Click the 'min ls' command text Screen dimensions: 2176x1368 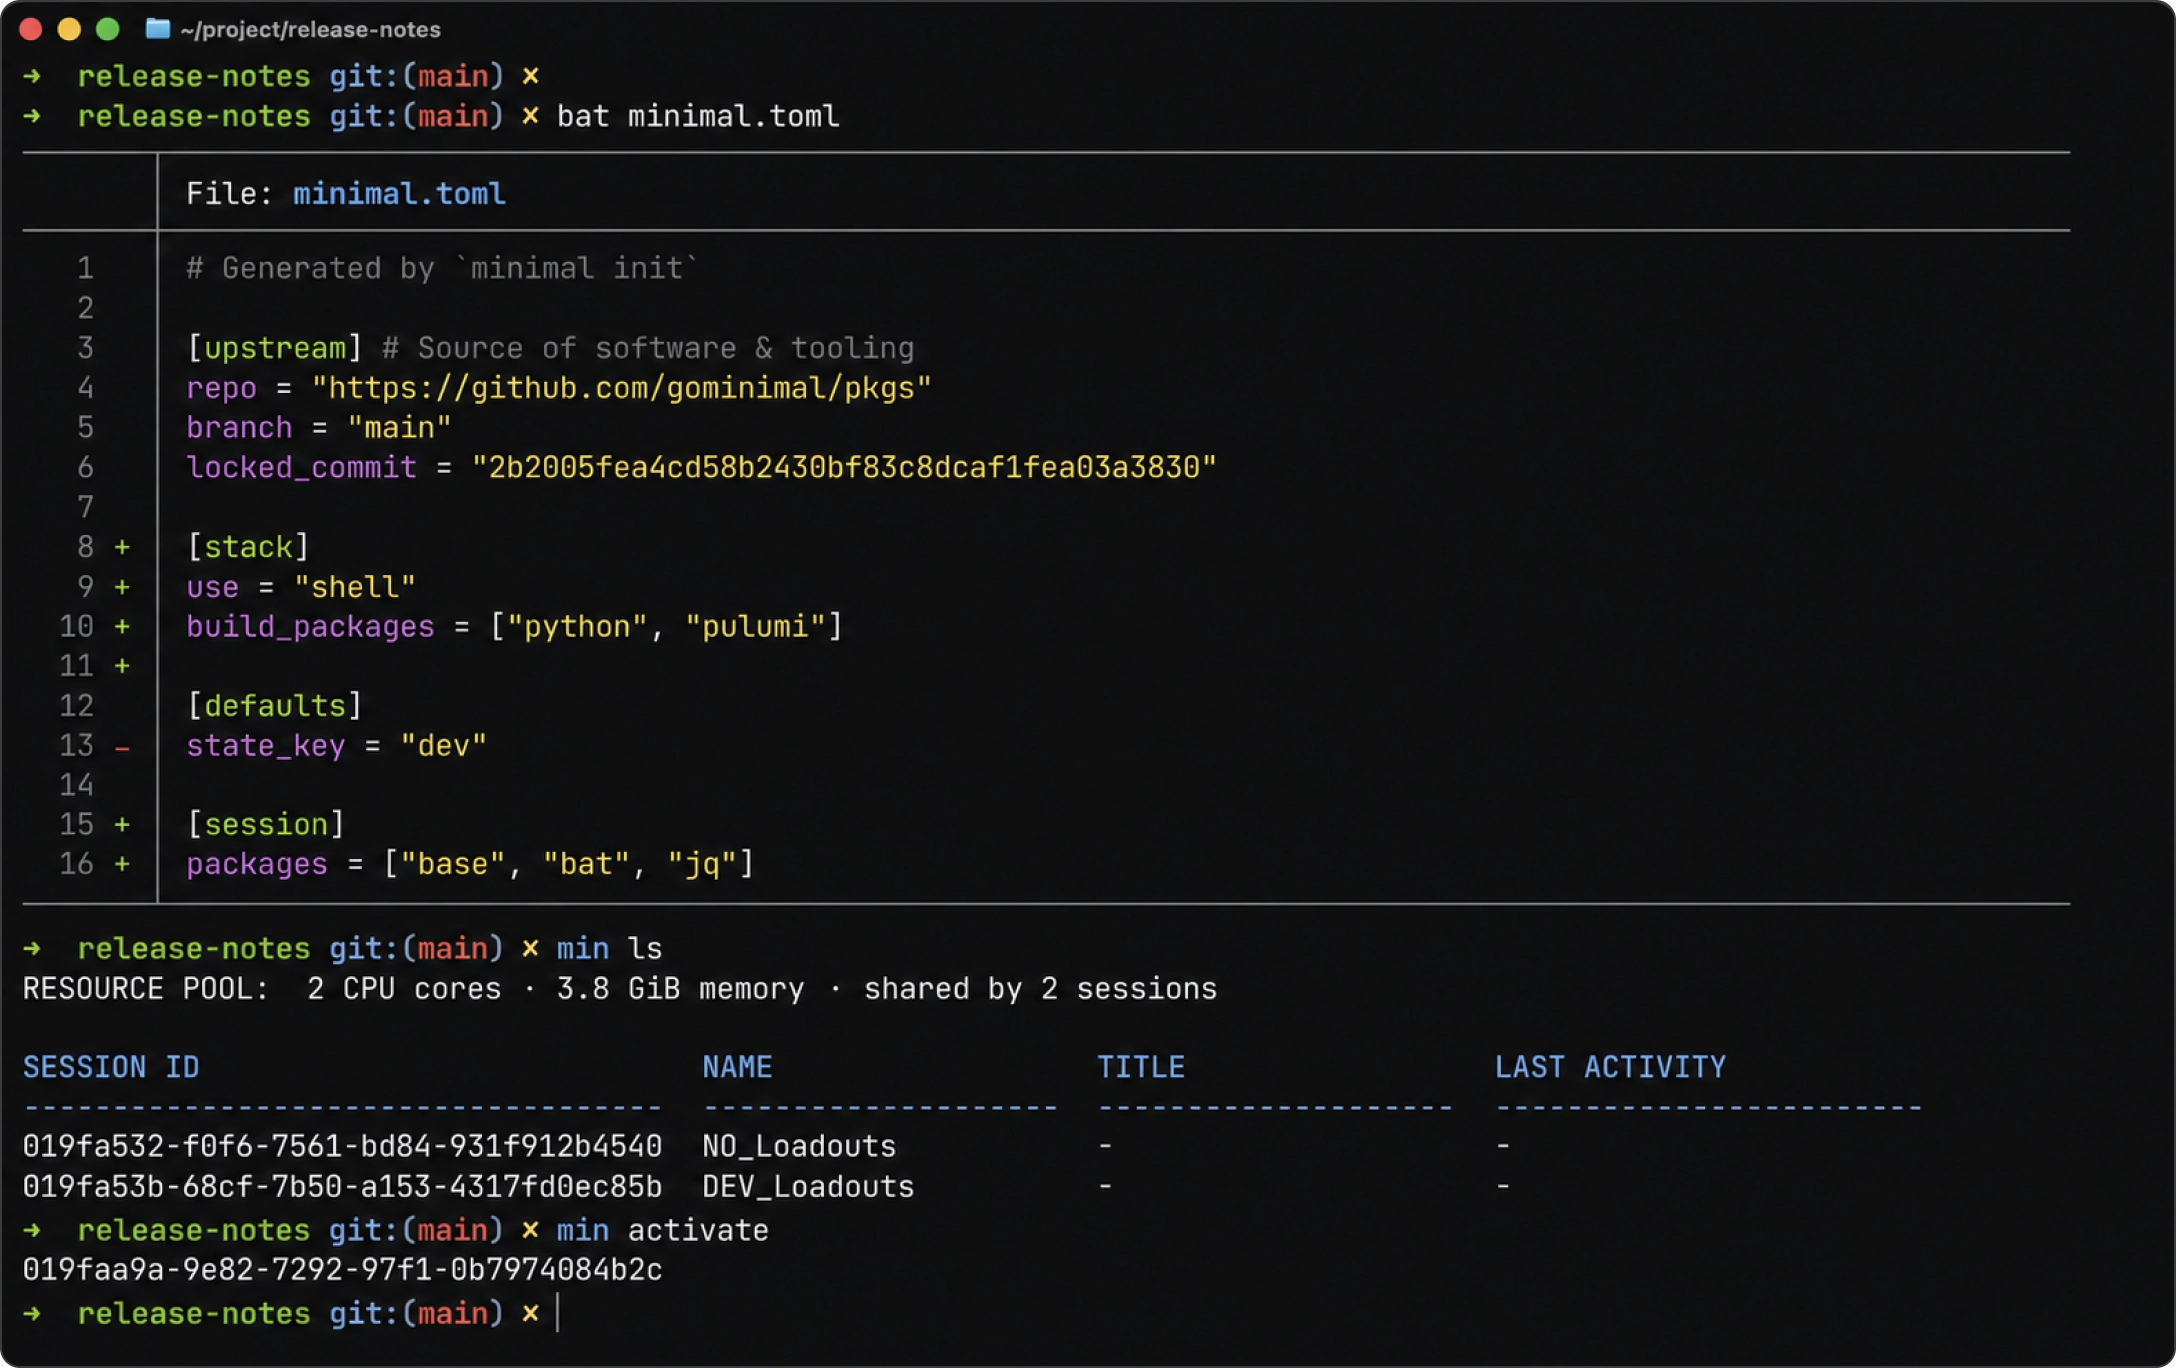coord(610,949)
